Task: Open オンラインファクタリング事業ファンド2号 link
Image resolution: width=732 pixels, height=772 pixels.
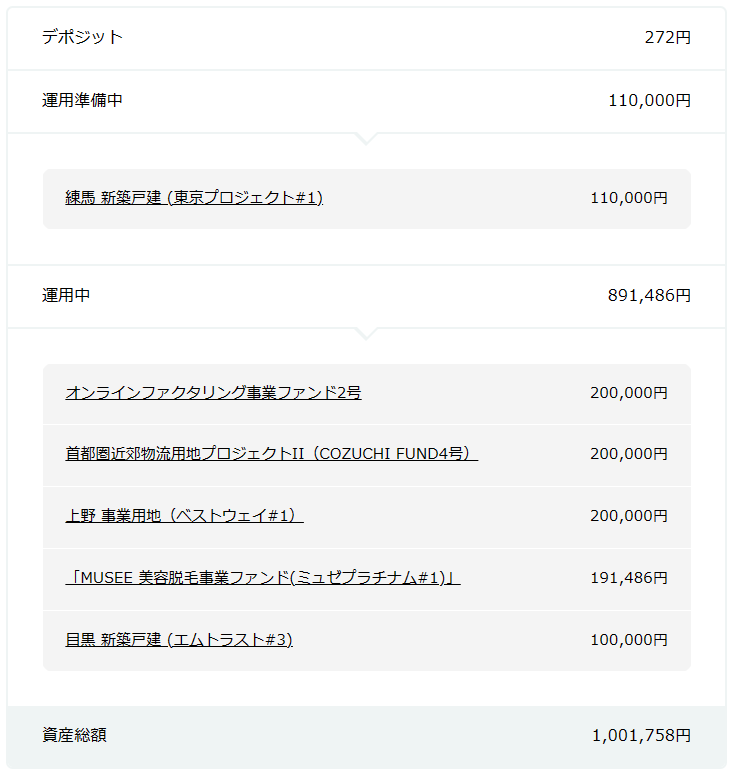Action: 213,393
